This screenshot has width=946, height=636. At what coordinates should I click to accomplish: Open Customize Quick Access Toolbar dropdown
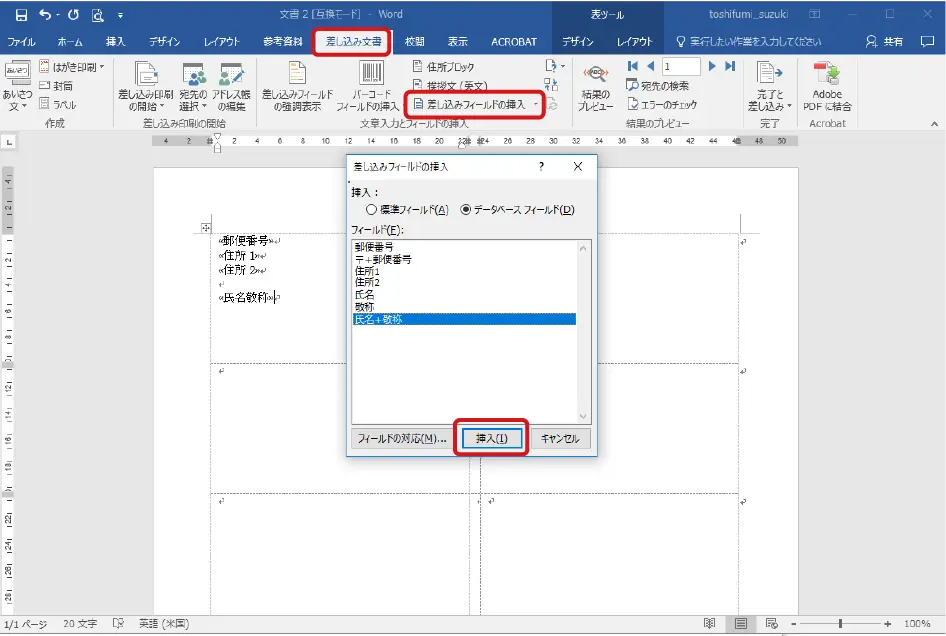pyautogui.click(x=120, y=15)
